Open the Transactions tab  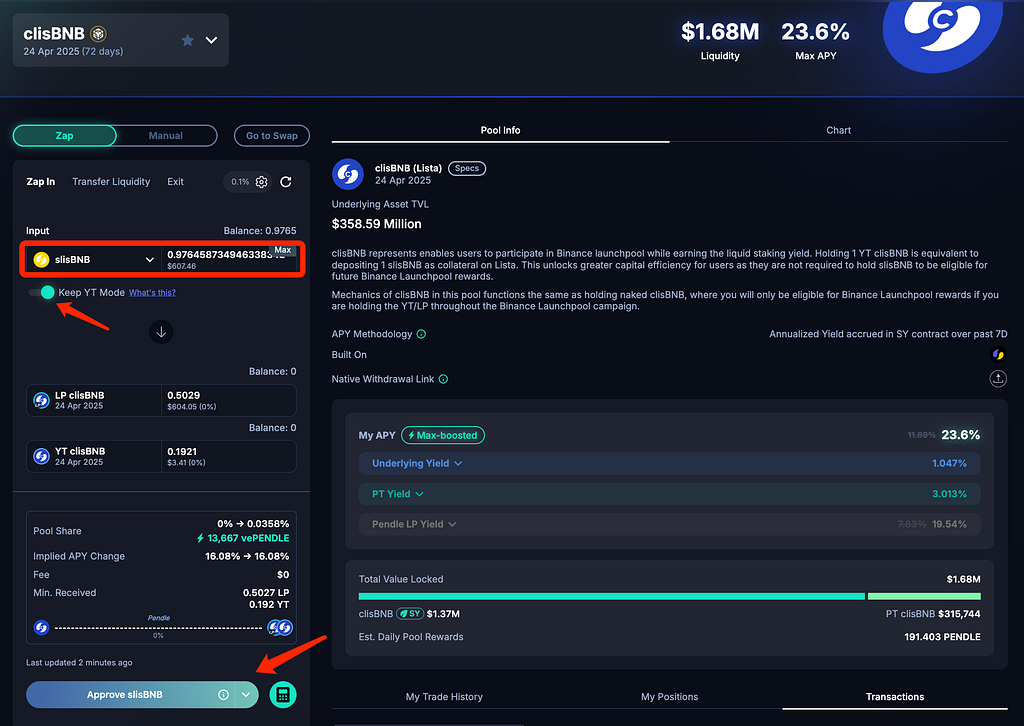click(x=895, y=697)
